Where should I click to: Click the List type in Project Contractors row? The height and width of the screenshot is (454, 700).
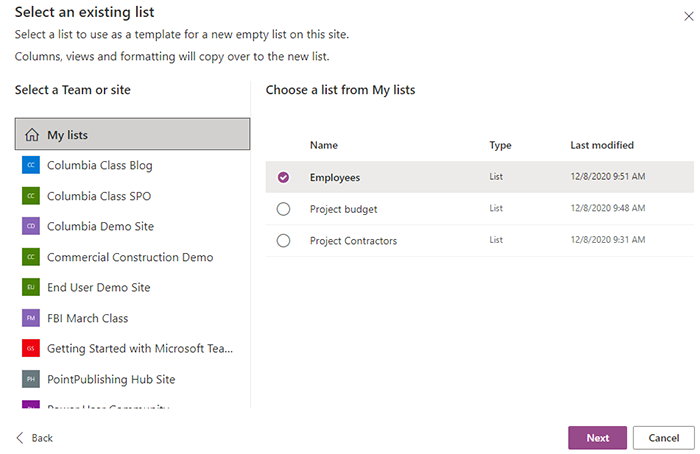point(496,240)
